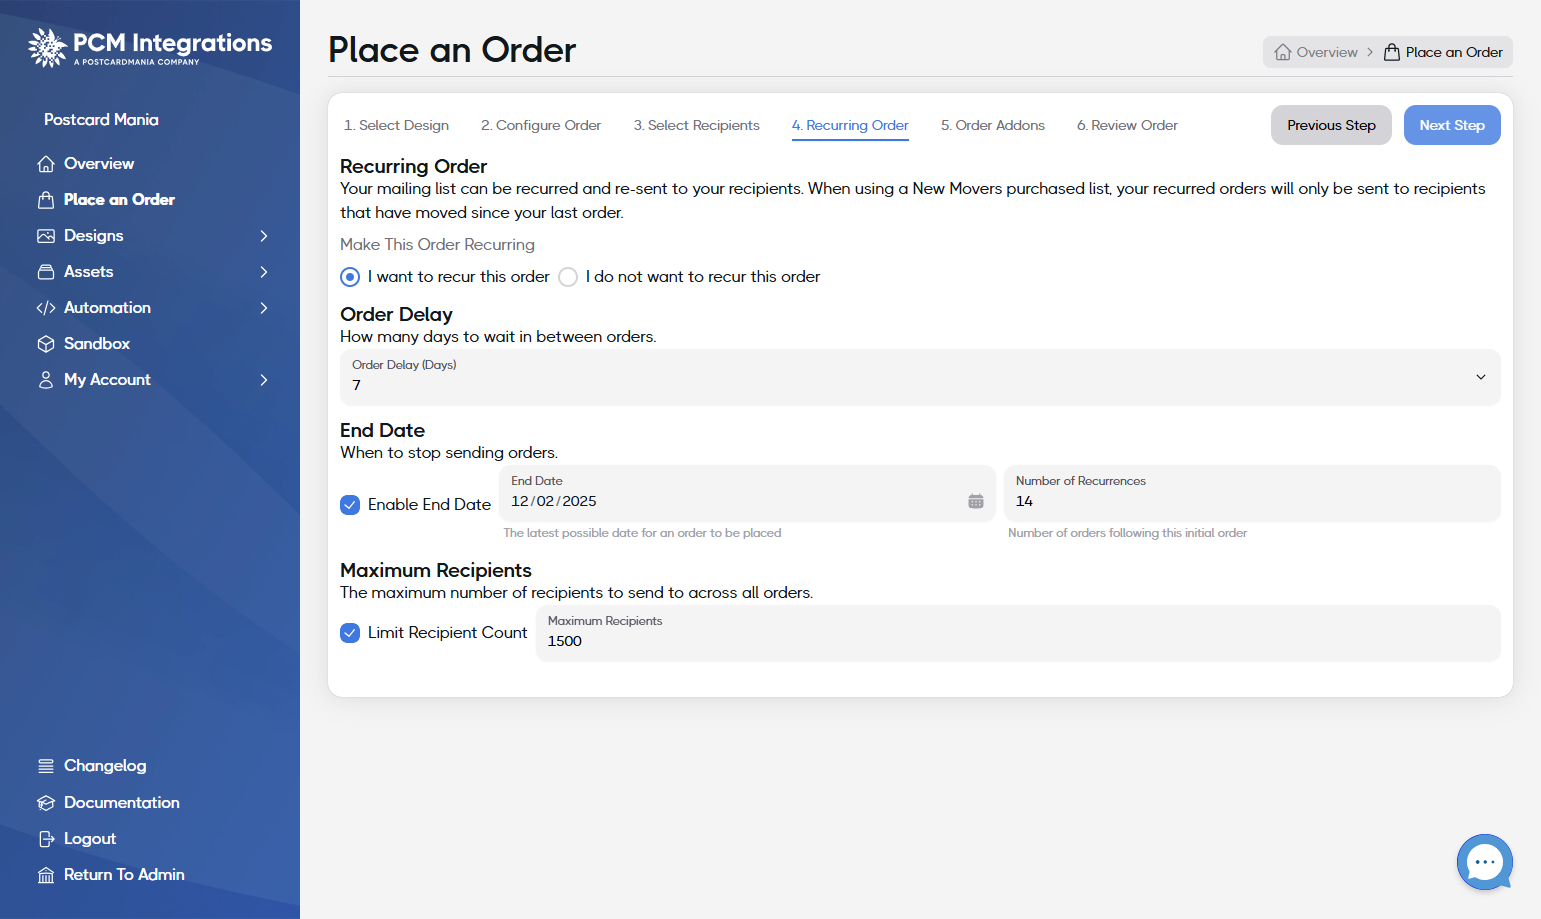
Task: Click the Return To Admin building icon
Action: [x=46, y=875]
